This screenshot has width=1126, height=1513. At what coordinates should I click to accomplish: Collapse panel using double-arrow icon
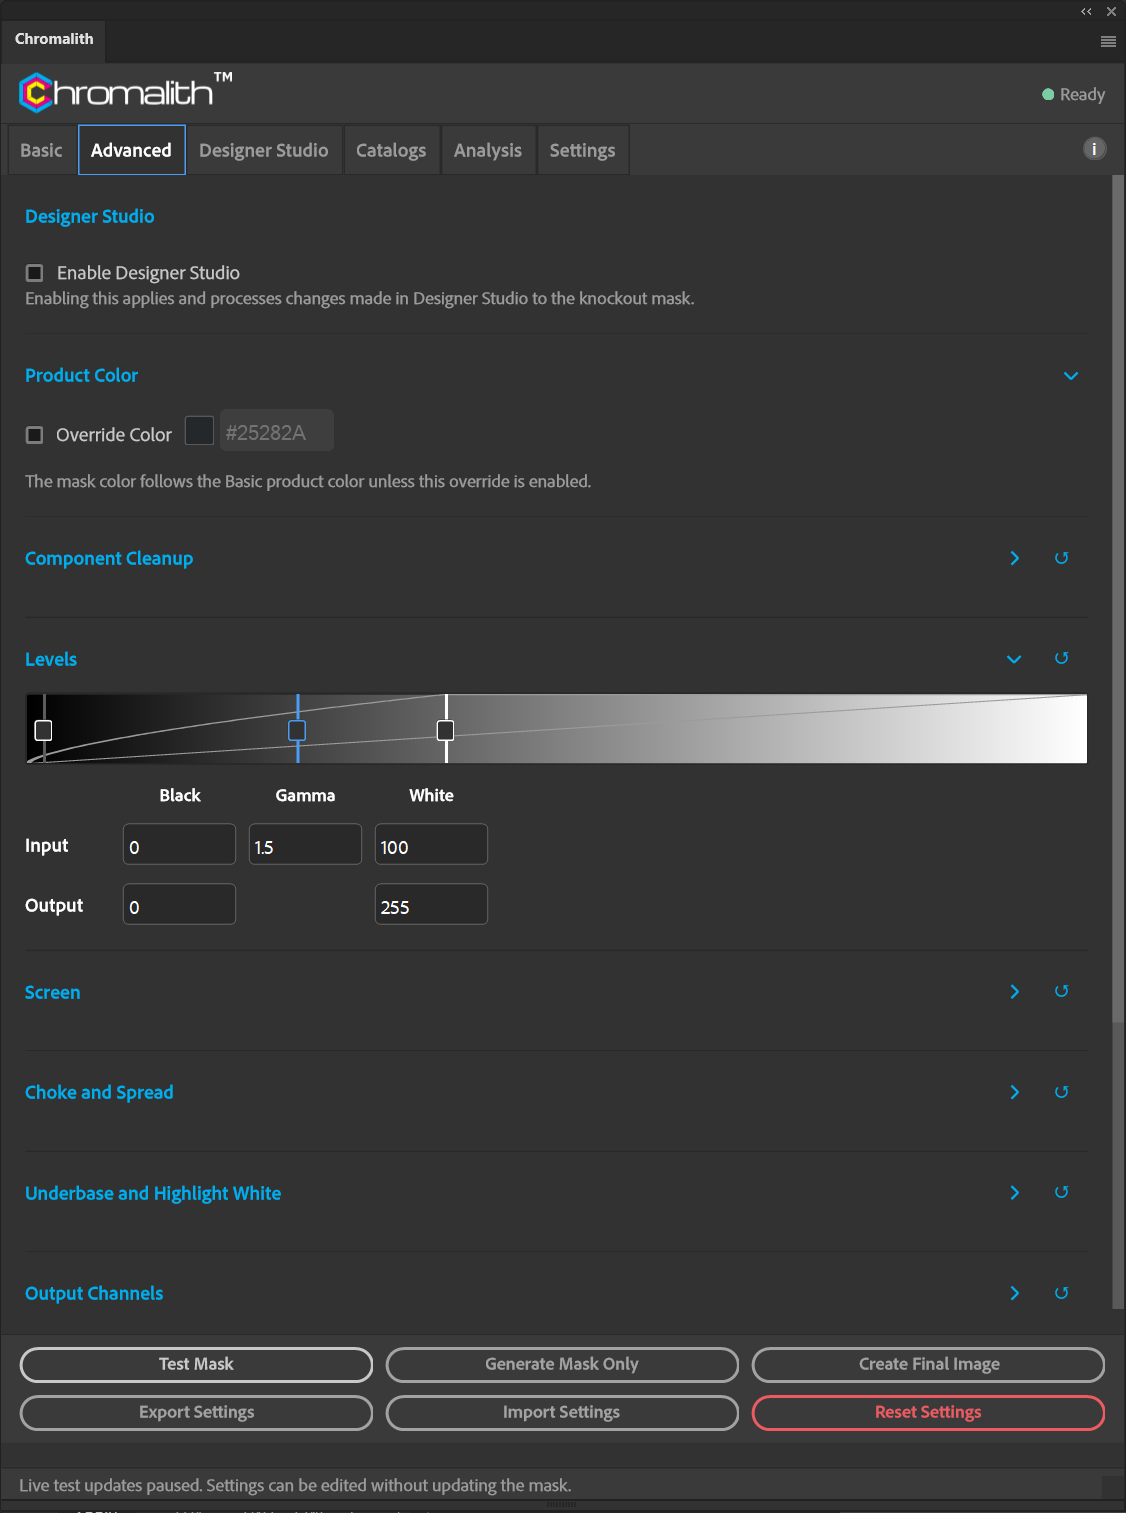tap(1086, 12)
